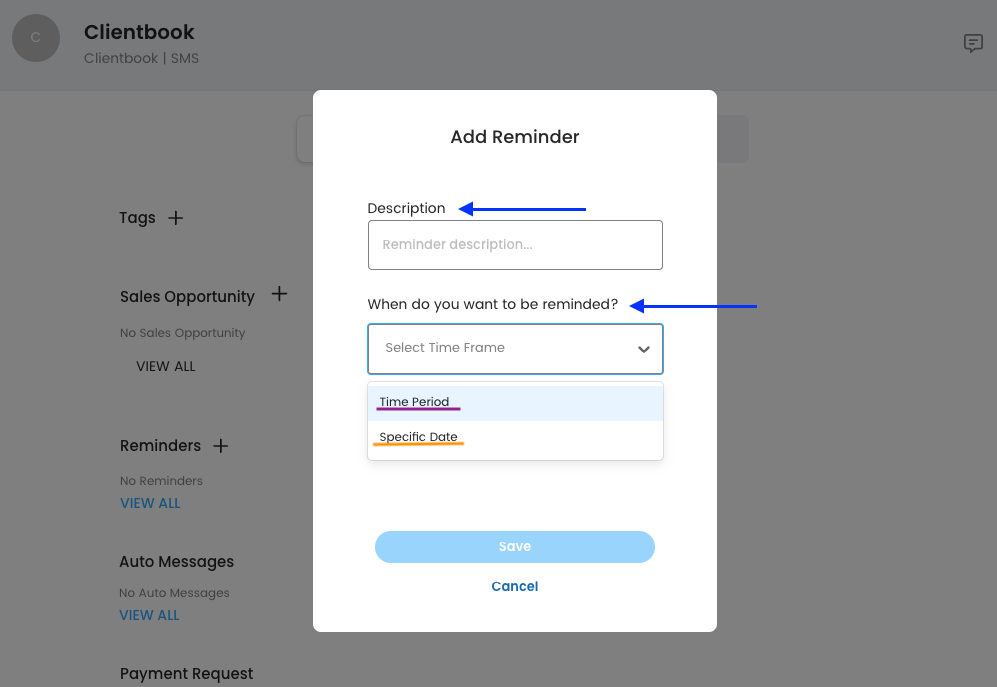The image size is (997, 687).
Task: Cancel the Add Reminder dialog
Action: point(515,586)
